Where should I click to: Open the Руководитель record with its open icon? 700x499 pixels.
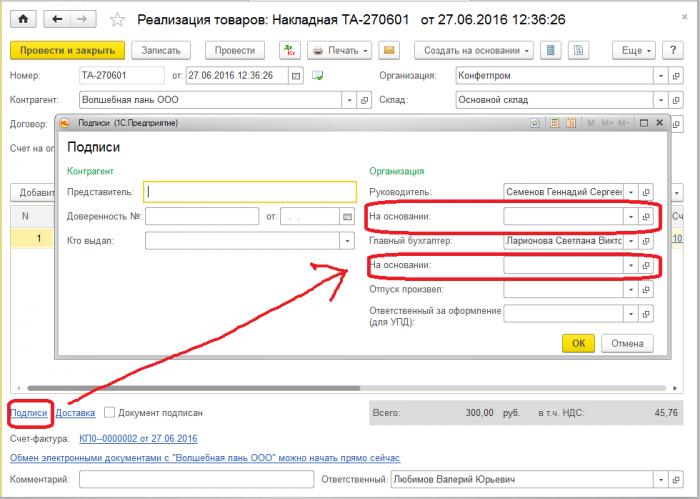646,192
